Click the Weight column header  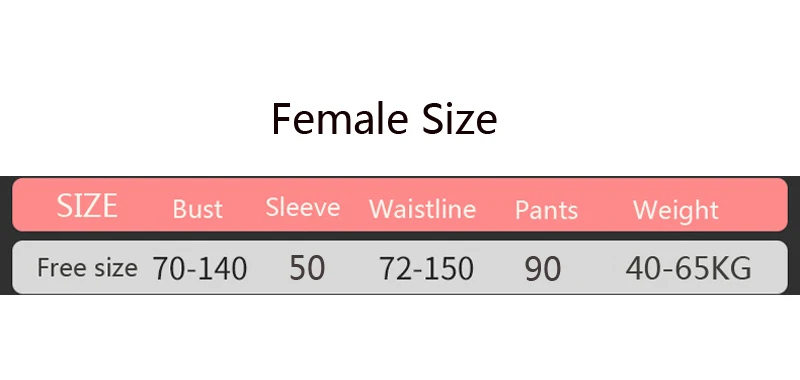[676, 210]
